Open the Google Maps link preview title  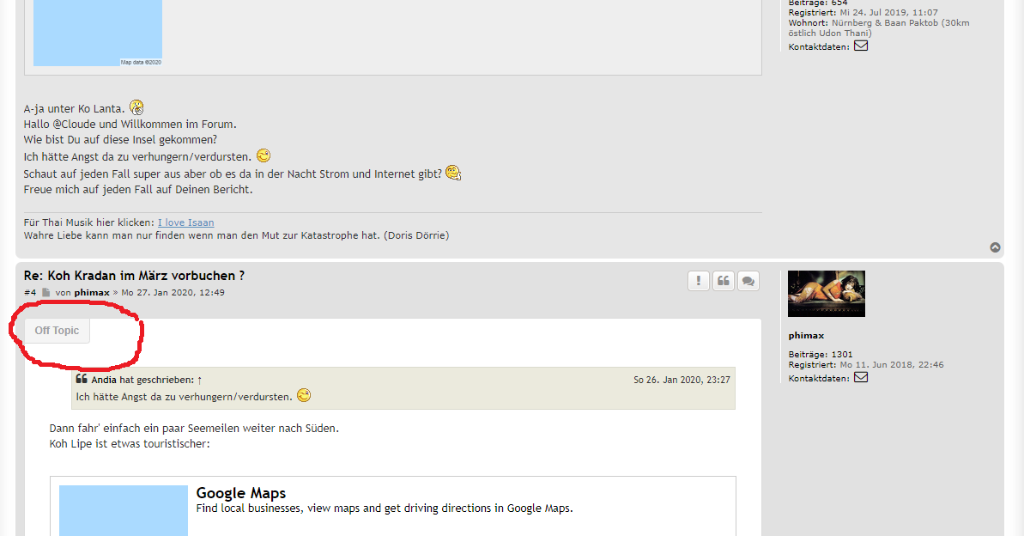tap(241, 493)
